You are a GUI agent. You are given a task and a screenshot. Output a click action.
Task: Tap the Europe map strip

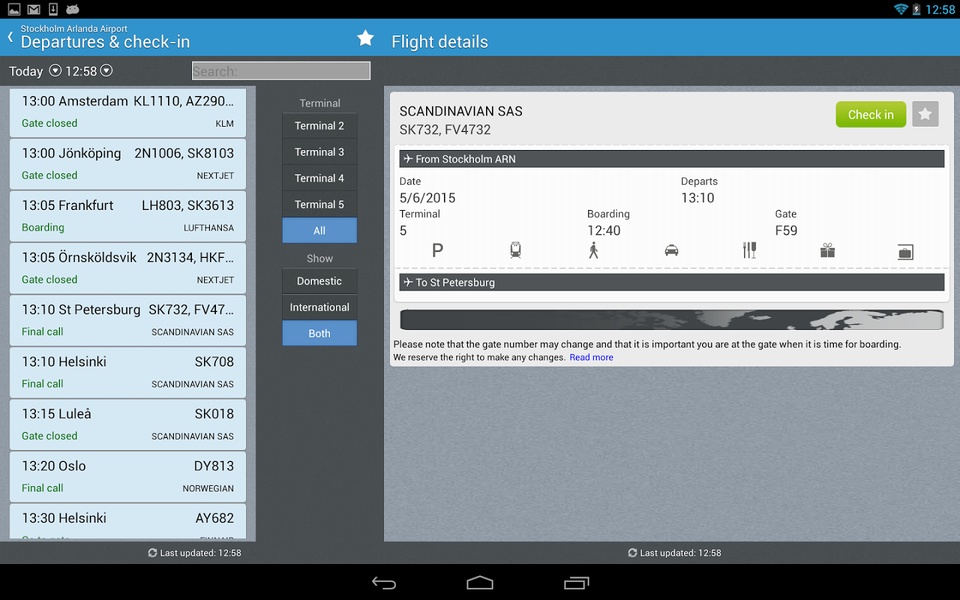pos(672,320)
